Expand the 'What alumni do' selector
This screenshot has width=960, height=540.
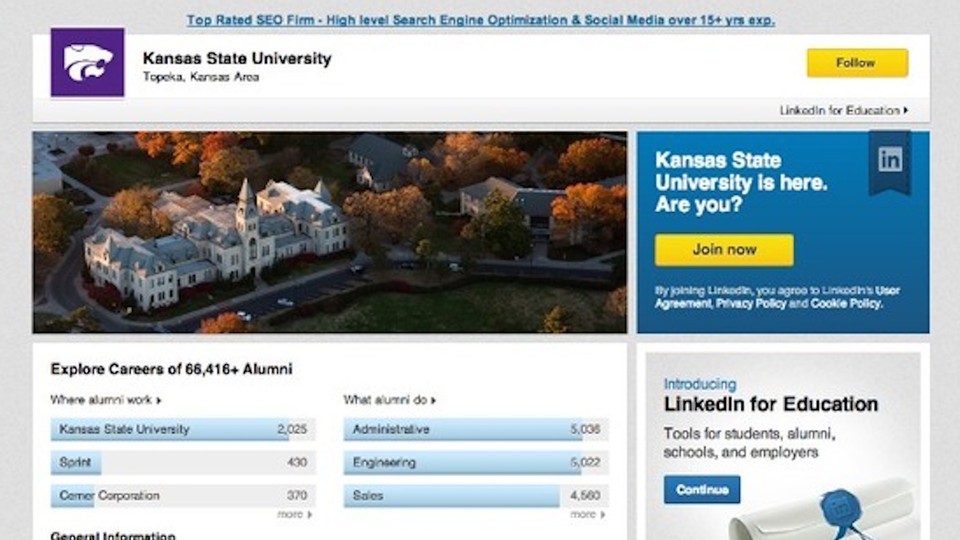click(391, 400)
